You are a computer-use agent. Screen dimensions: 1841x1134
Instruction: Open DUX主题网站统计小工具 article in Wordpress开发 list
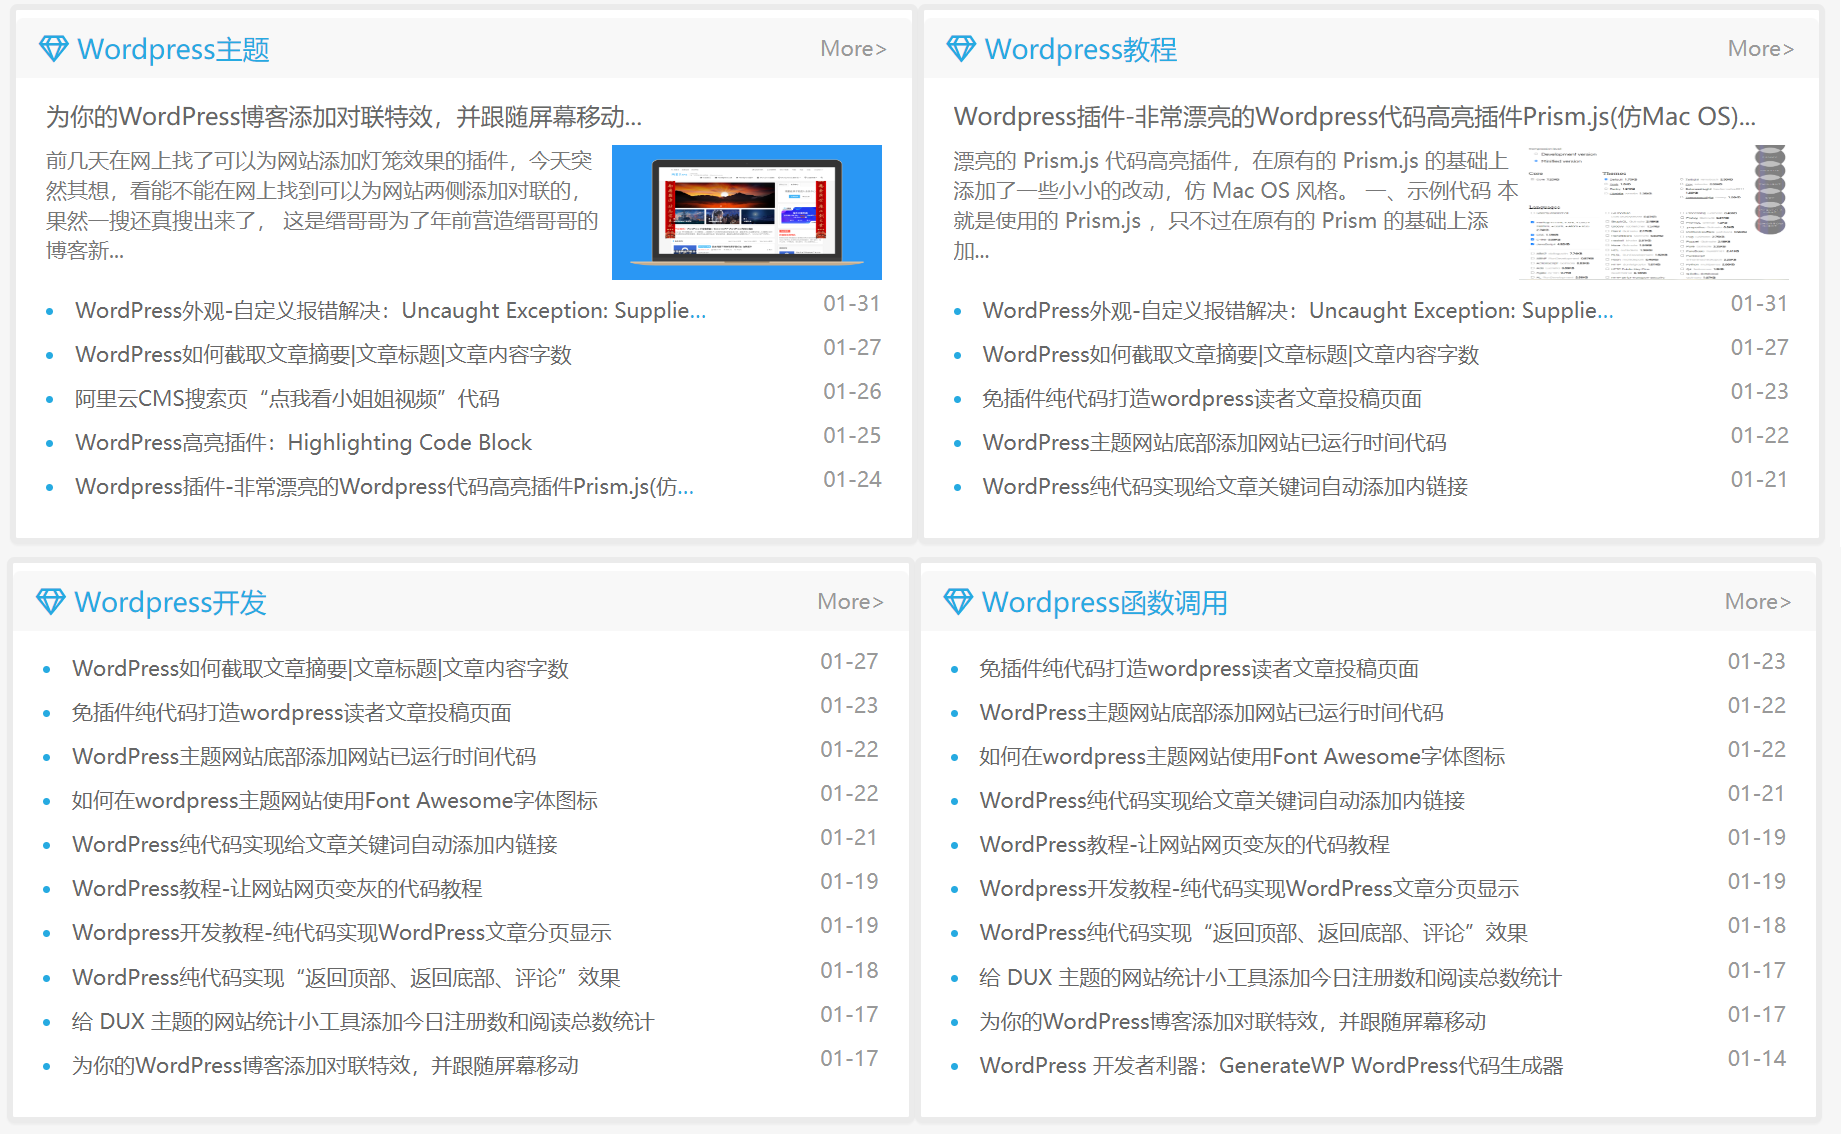pyautogui.click(x=363, y=1022)
